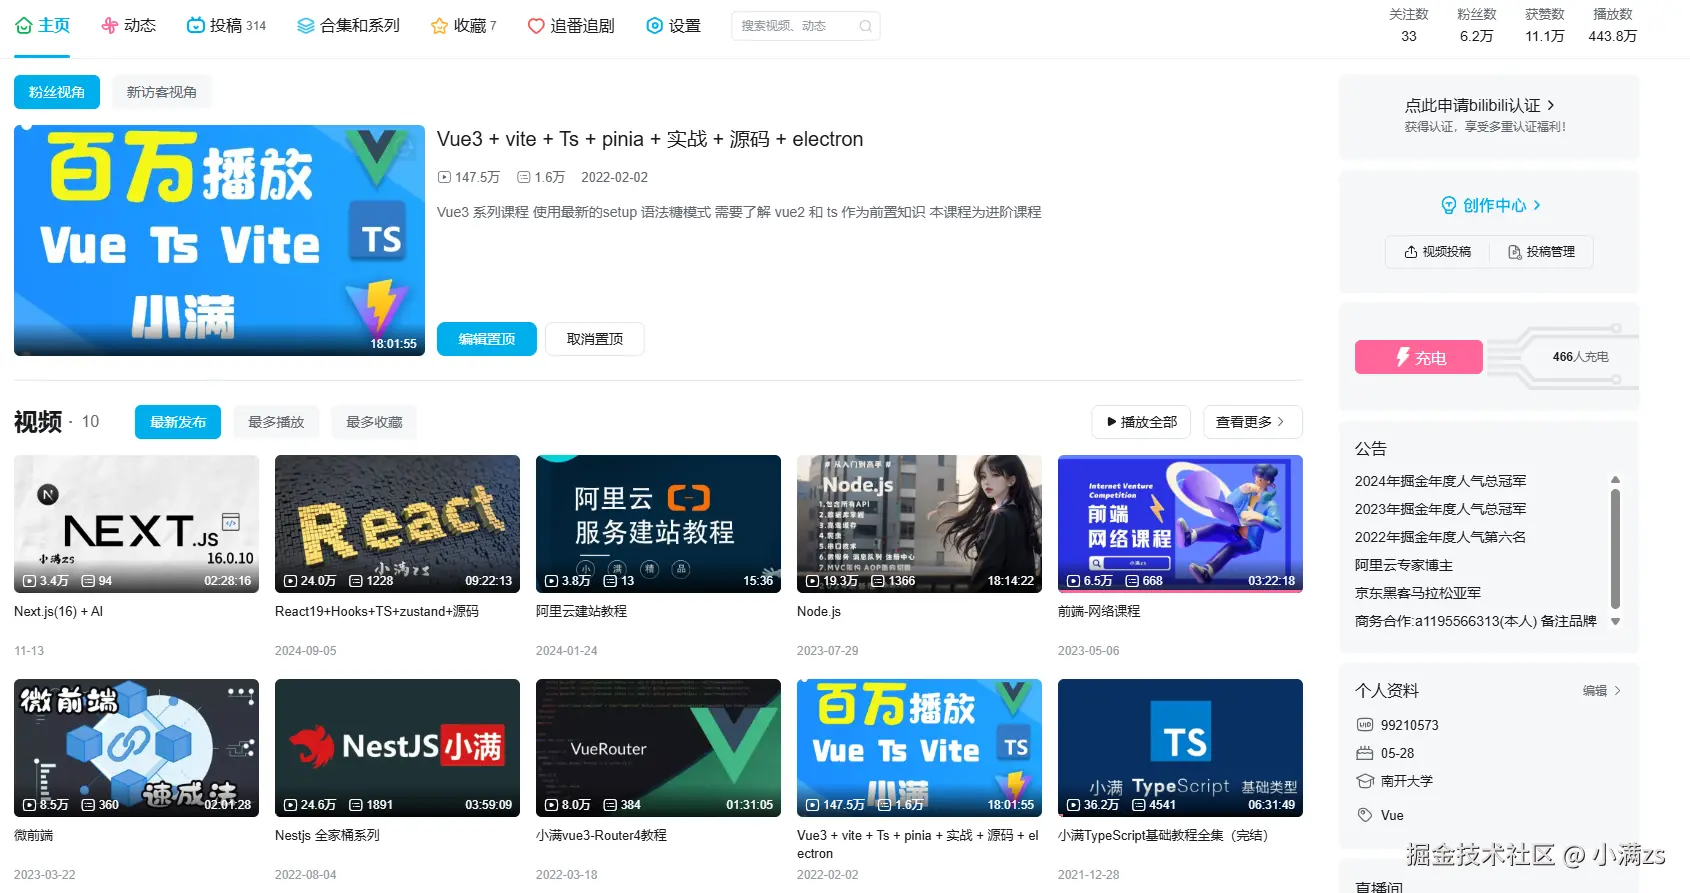Open the 阿里云建站教程 title link
Viewport: 1690px width, 893px height.
581,611
